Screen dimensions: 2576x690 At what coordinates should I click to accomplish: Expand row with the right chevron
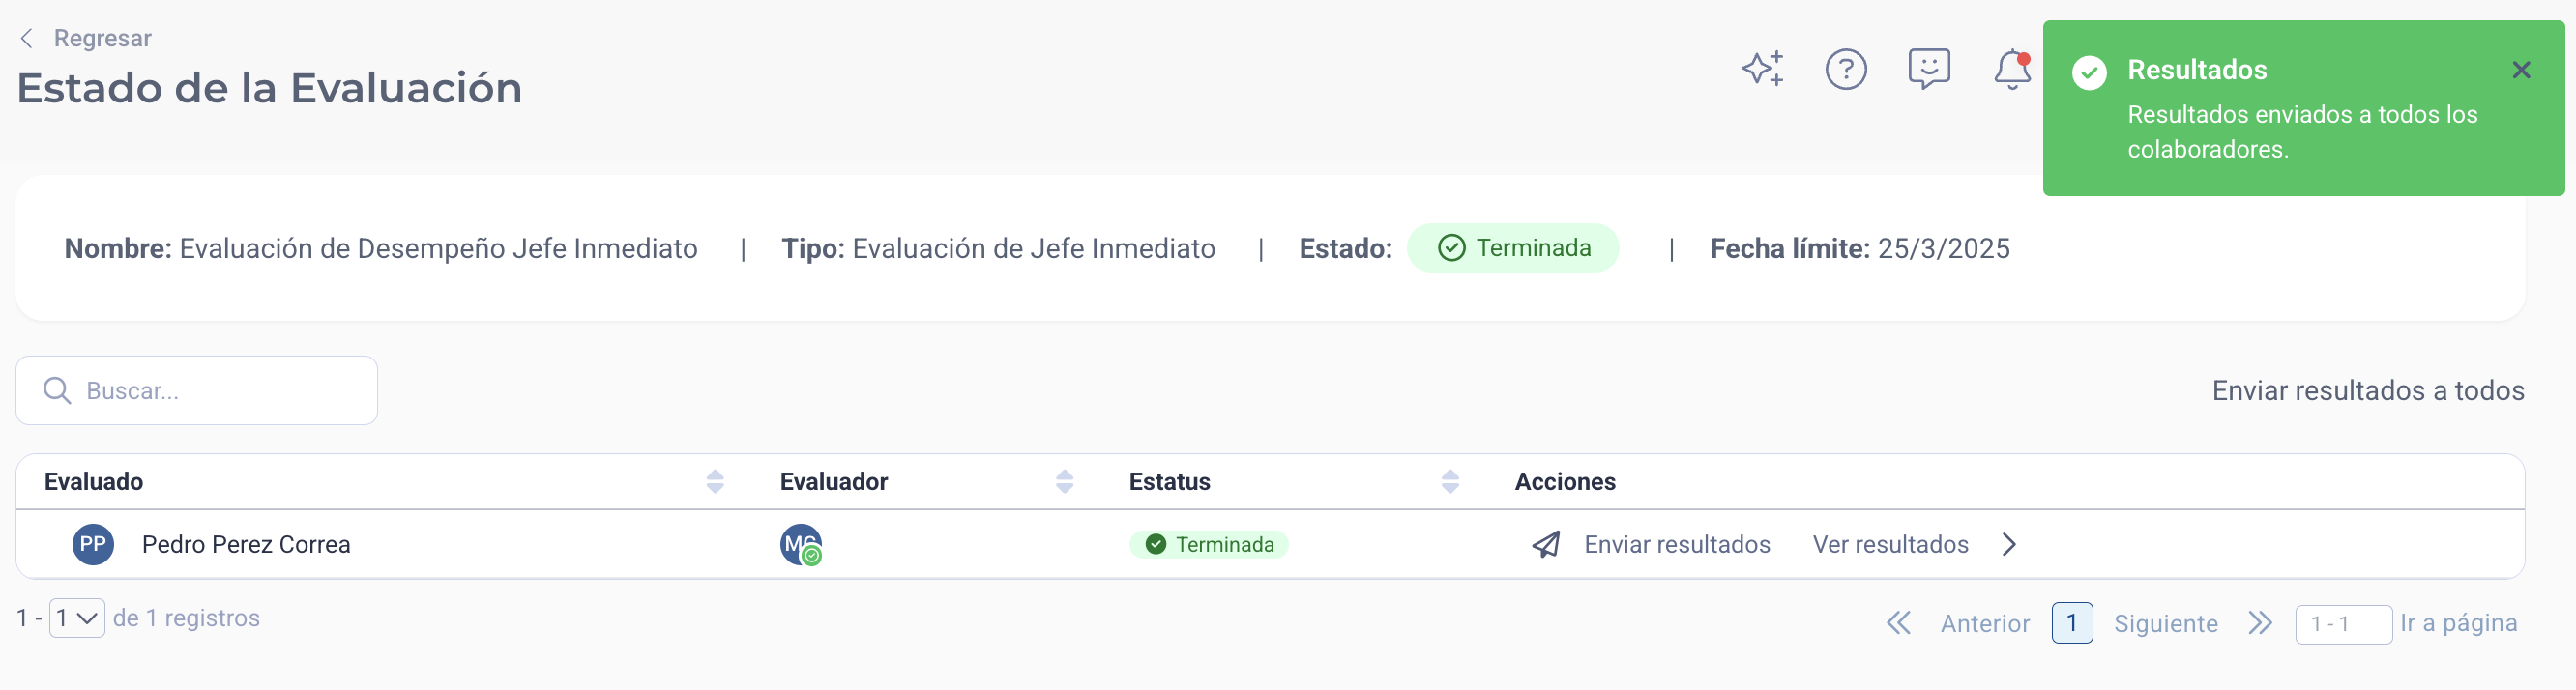tap(2009, 544)
